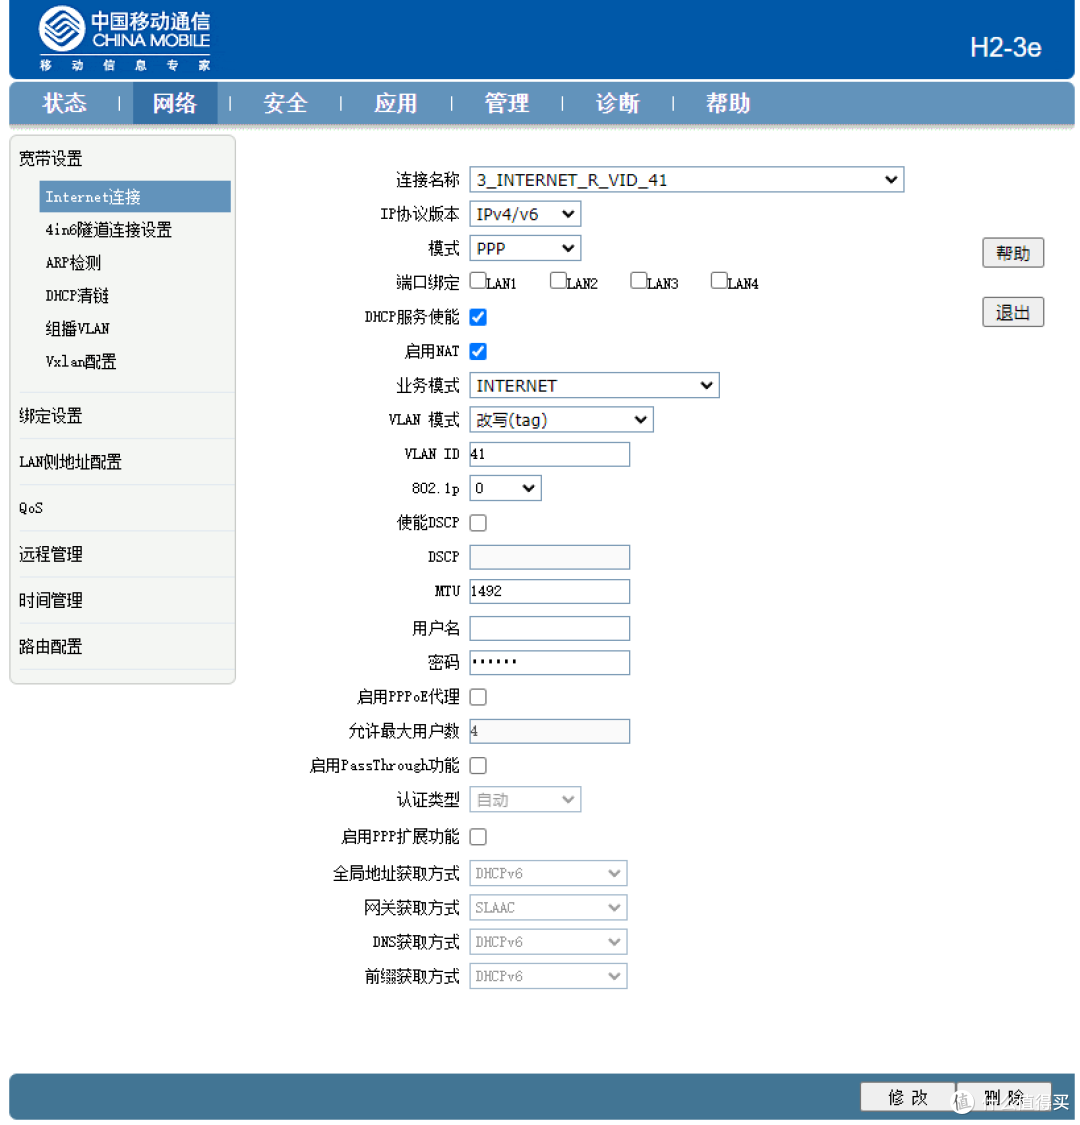
Task: Click the MTU input field
Action: [550, 591]
